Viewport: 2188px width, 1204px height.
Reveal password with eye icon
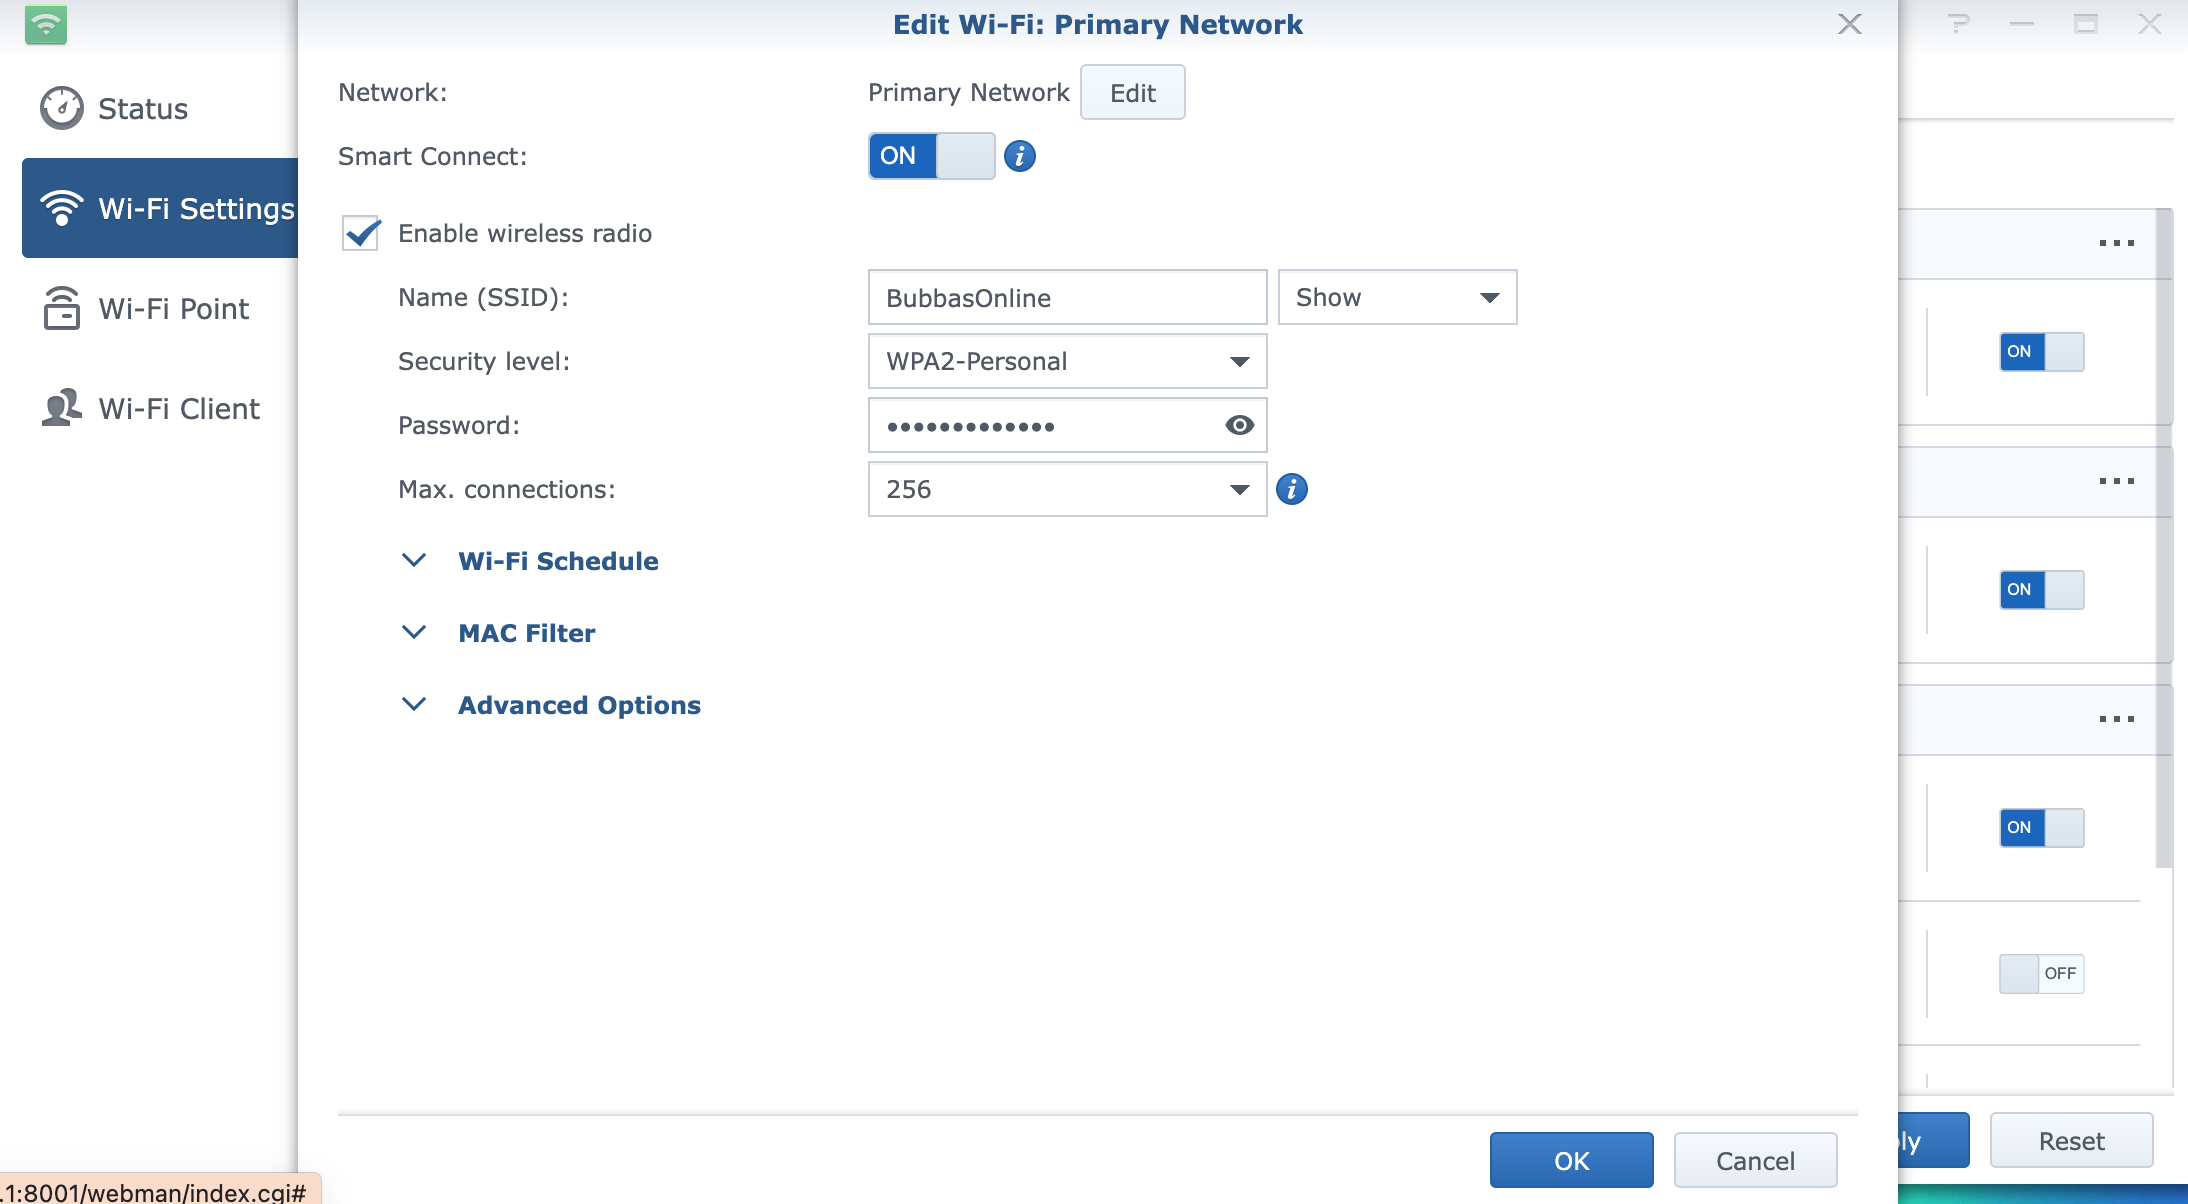pyautogui.click(x=1239, y=425)
